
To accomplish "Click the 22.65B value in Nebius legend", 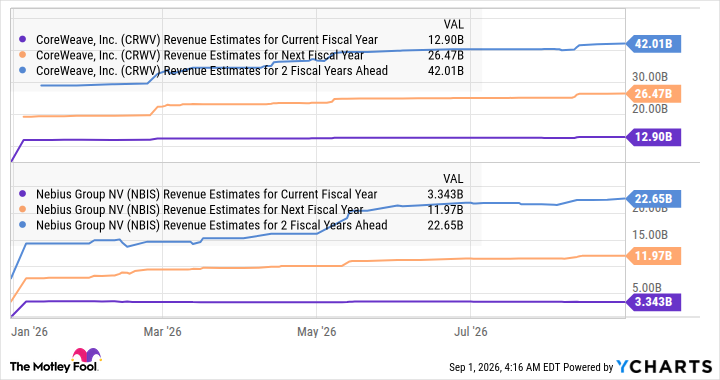I will point(445,225).
